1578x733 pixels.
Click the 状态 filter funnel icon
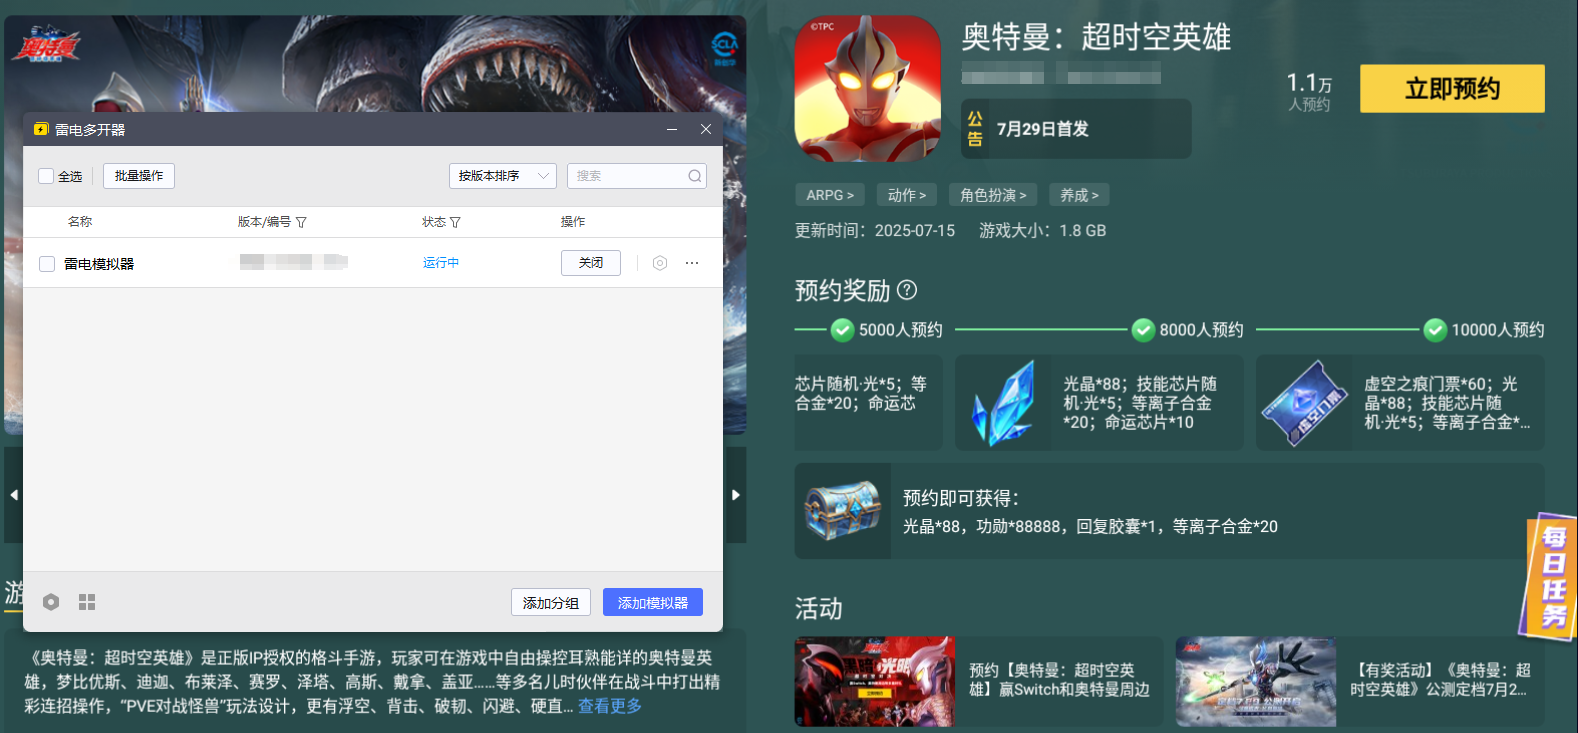[455, 222]
